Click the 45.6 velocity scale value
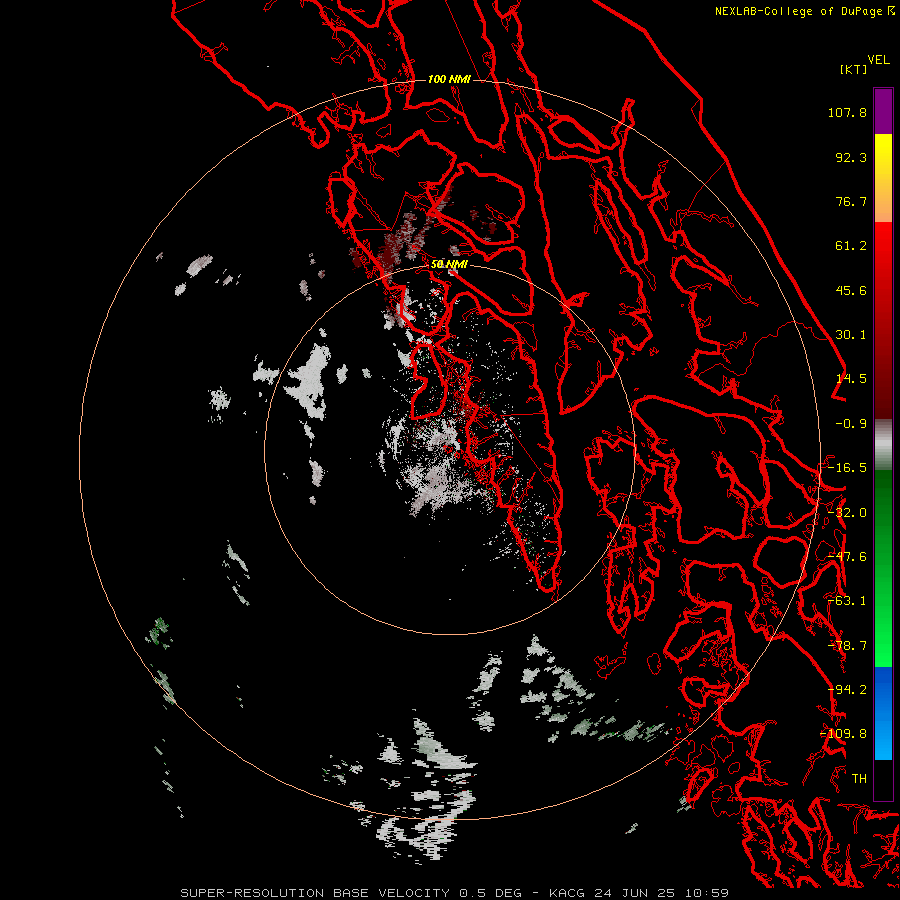The height and width of the screenshot is (900, 900). click(851, 290)
